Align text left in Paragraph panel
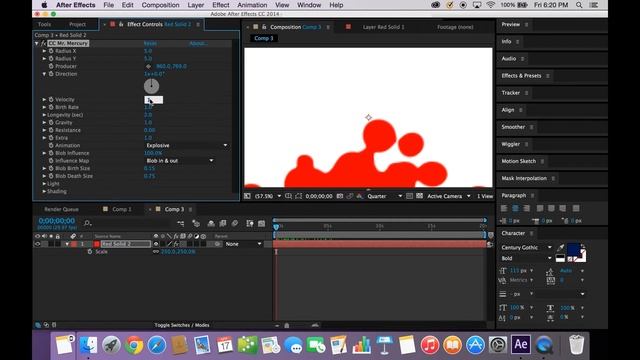Viewport: 640px width, 360px height. pos(504,209)
